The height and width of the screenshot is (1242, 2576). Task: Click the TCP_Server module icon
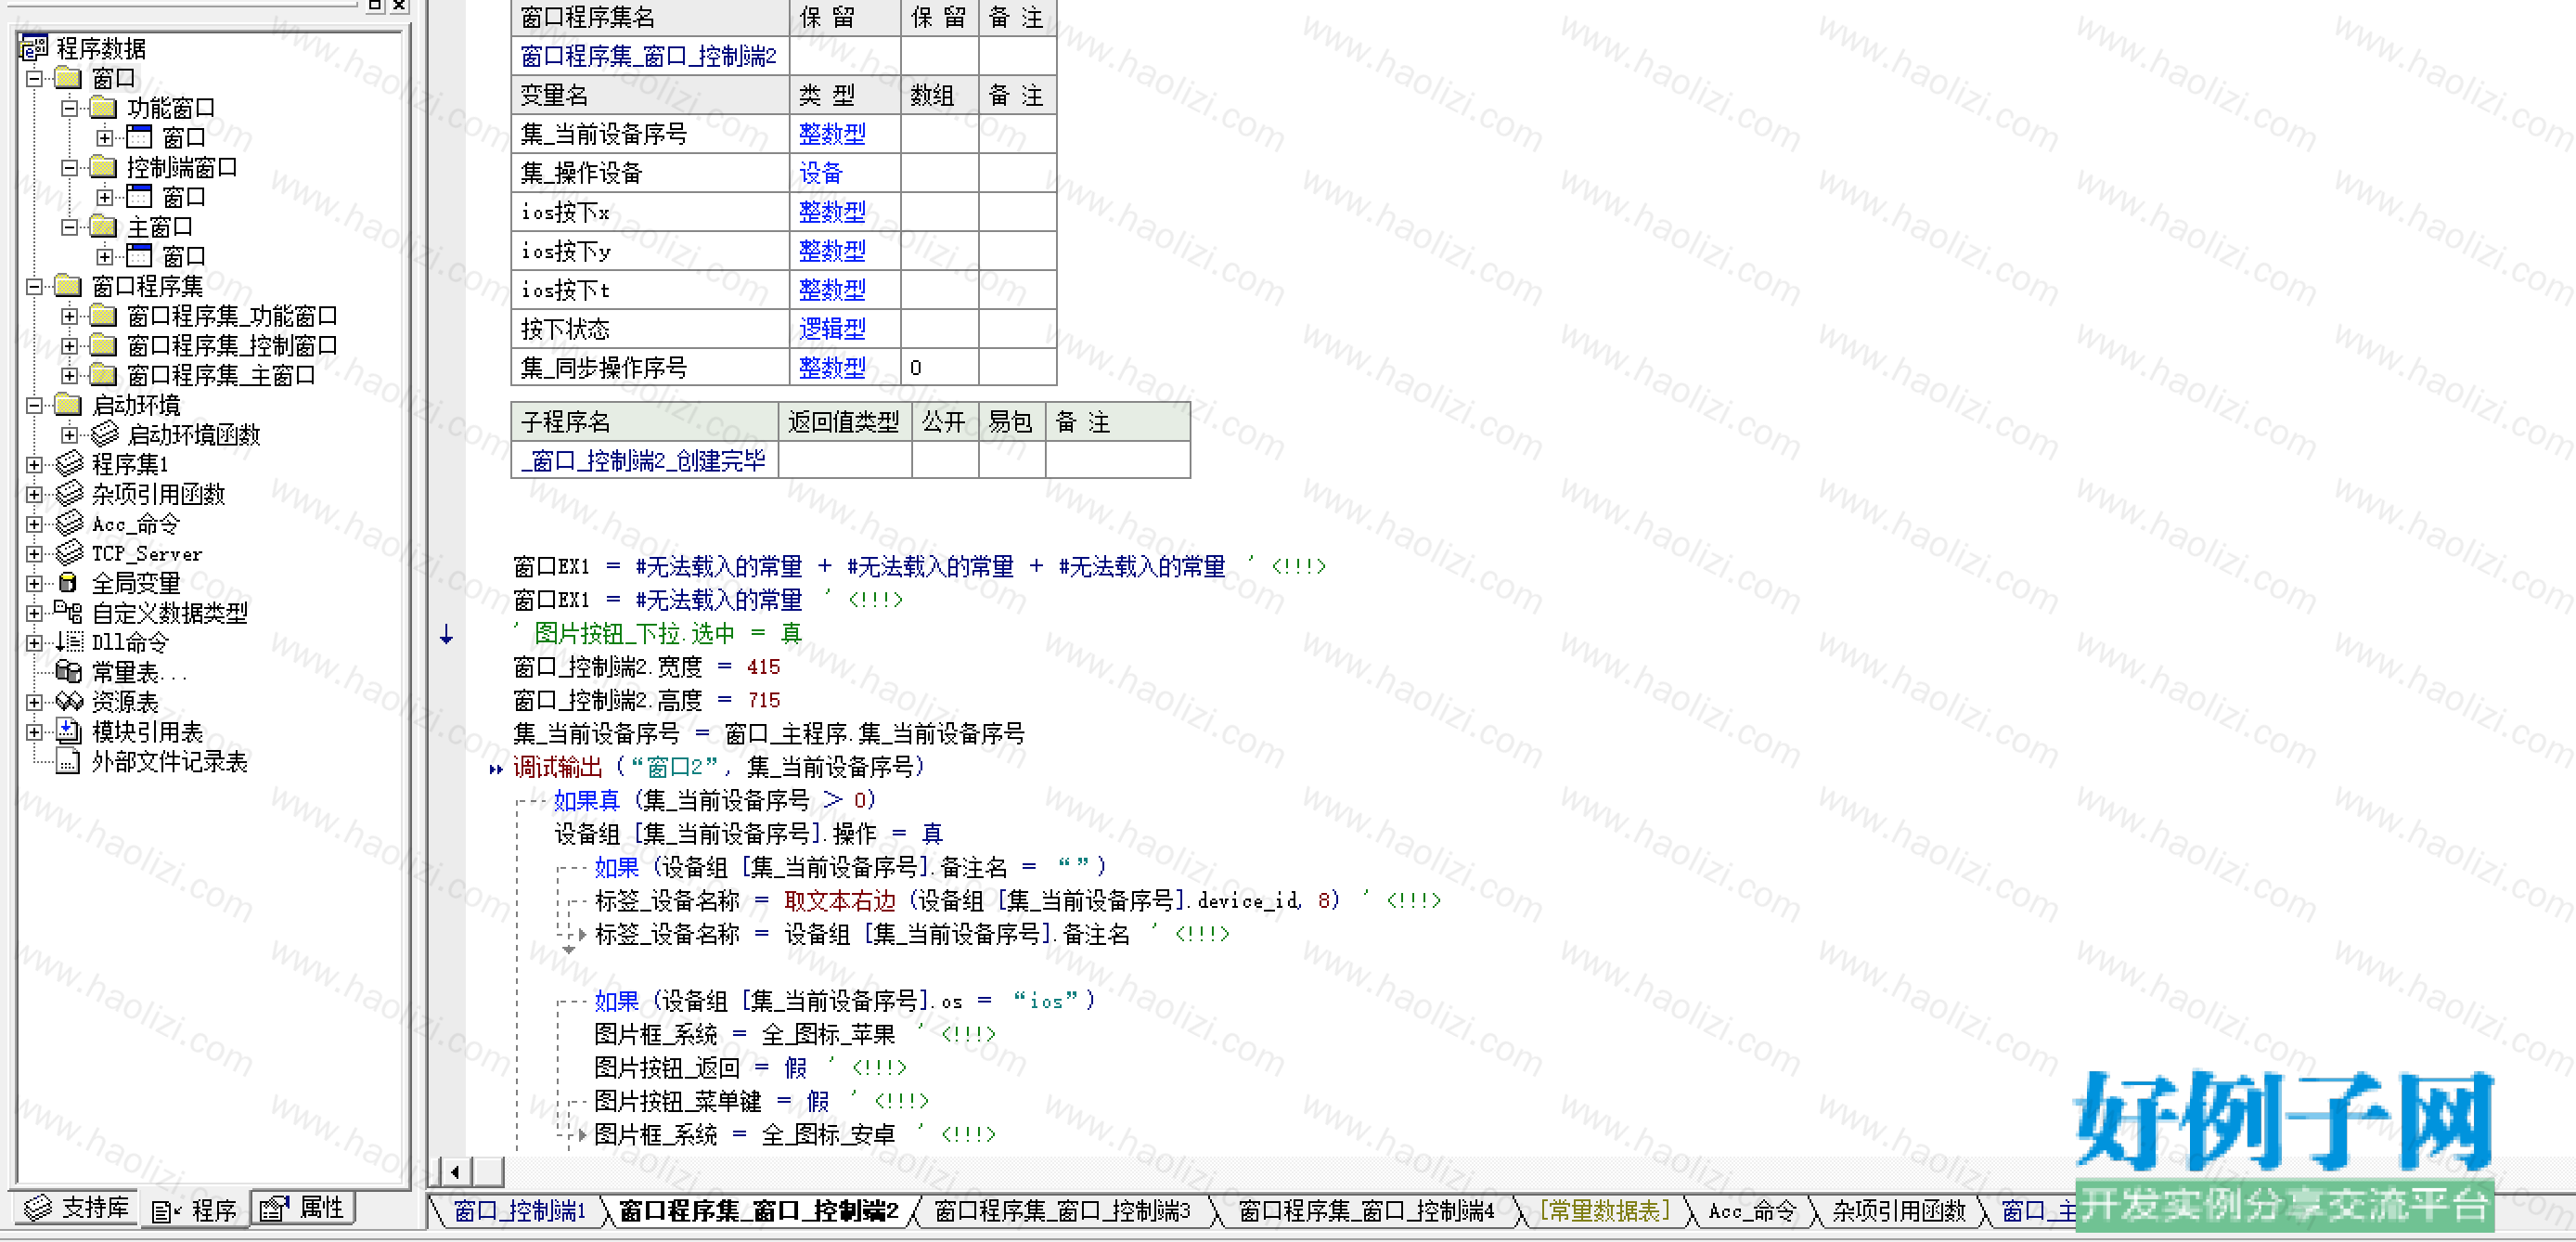69,553
